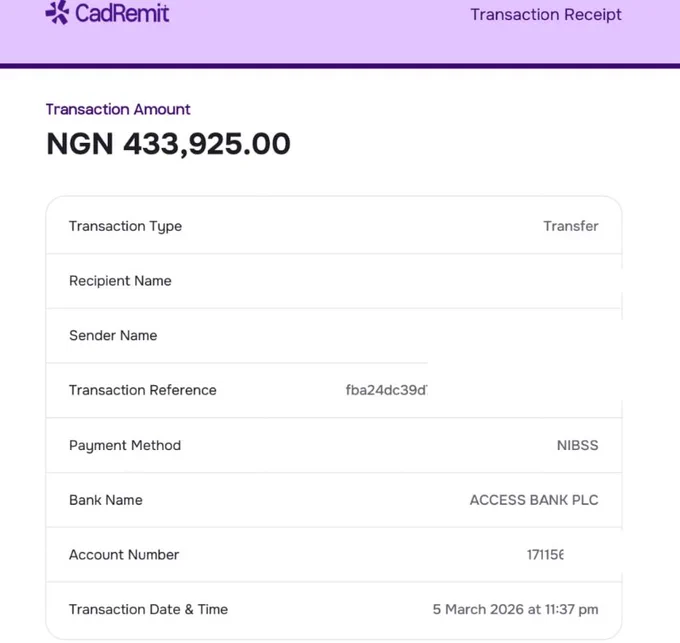Click the Sender Name row
The width and height of the screenshot is (680, 643).
click(334, 336)
